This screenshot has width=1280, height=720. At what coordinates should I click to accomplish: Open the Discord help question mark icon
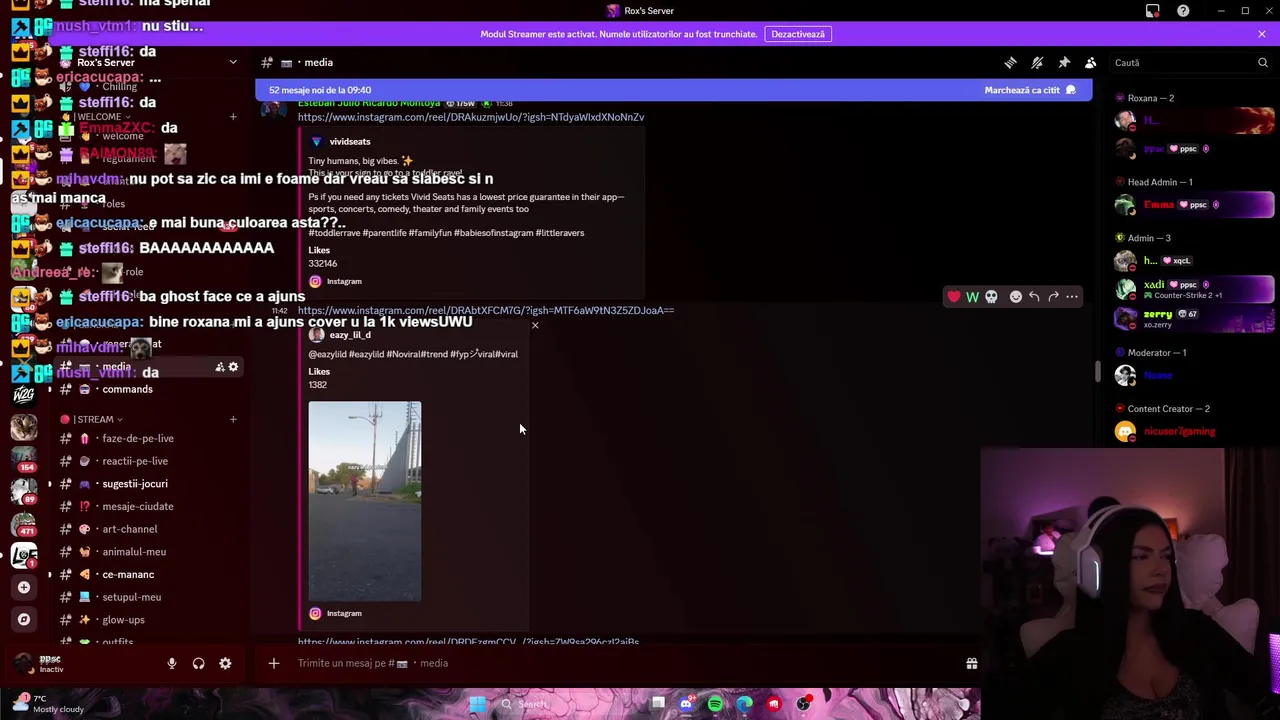pos(1183,11)
